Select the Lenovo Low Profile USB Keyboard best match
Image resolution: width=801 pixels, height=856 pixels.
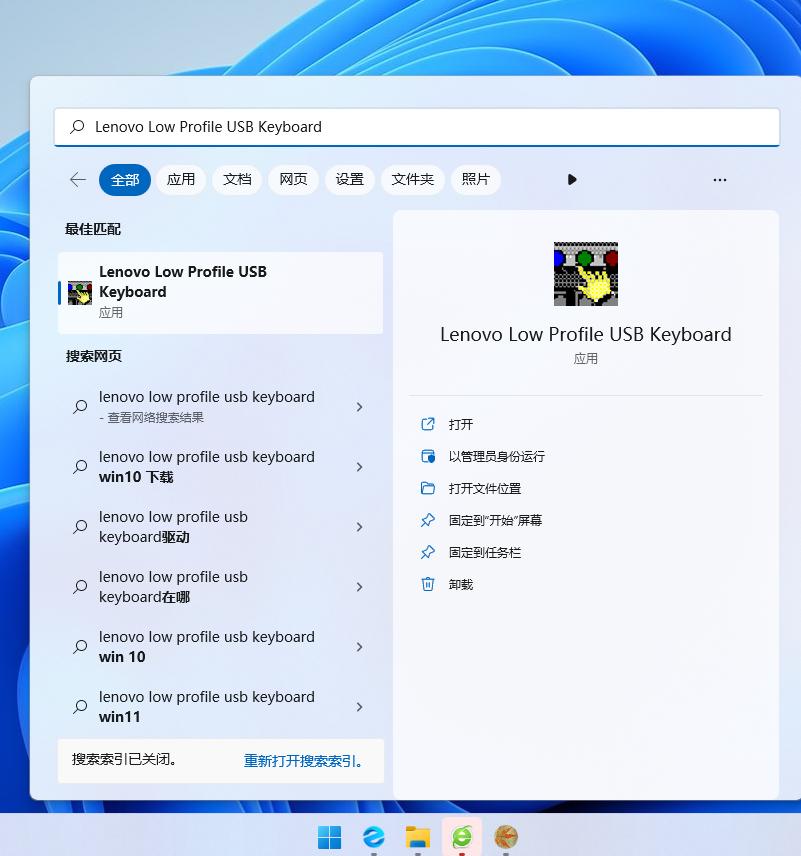pyautogui.click(x=220, y=292)
